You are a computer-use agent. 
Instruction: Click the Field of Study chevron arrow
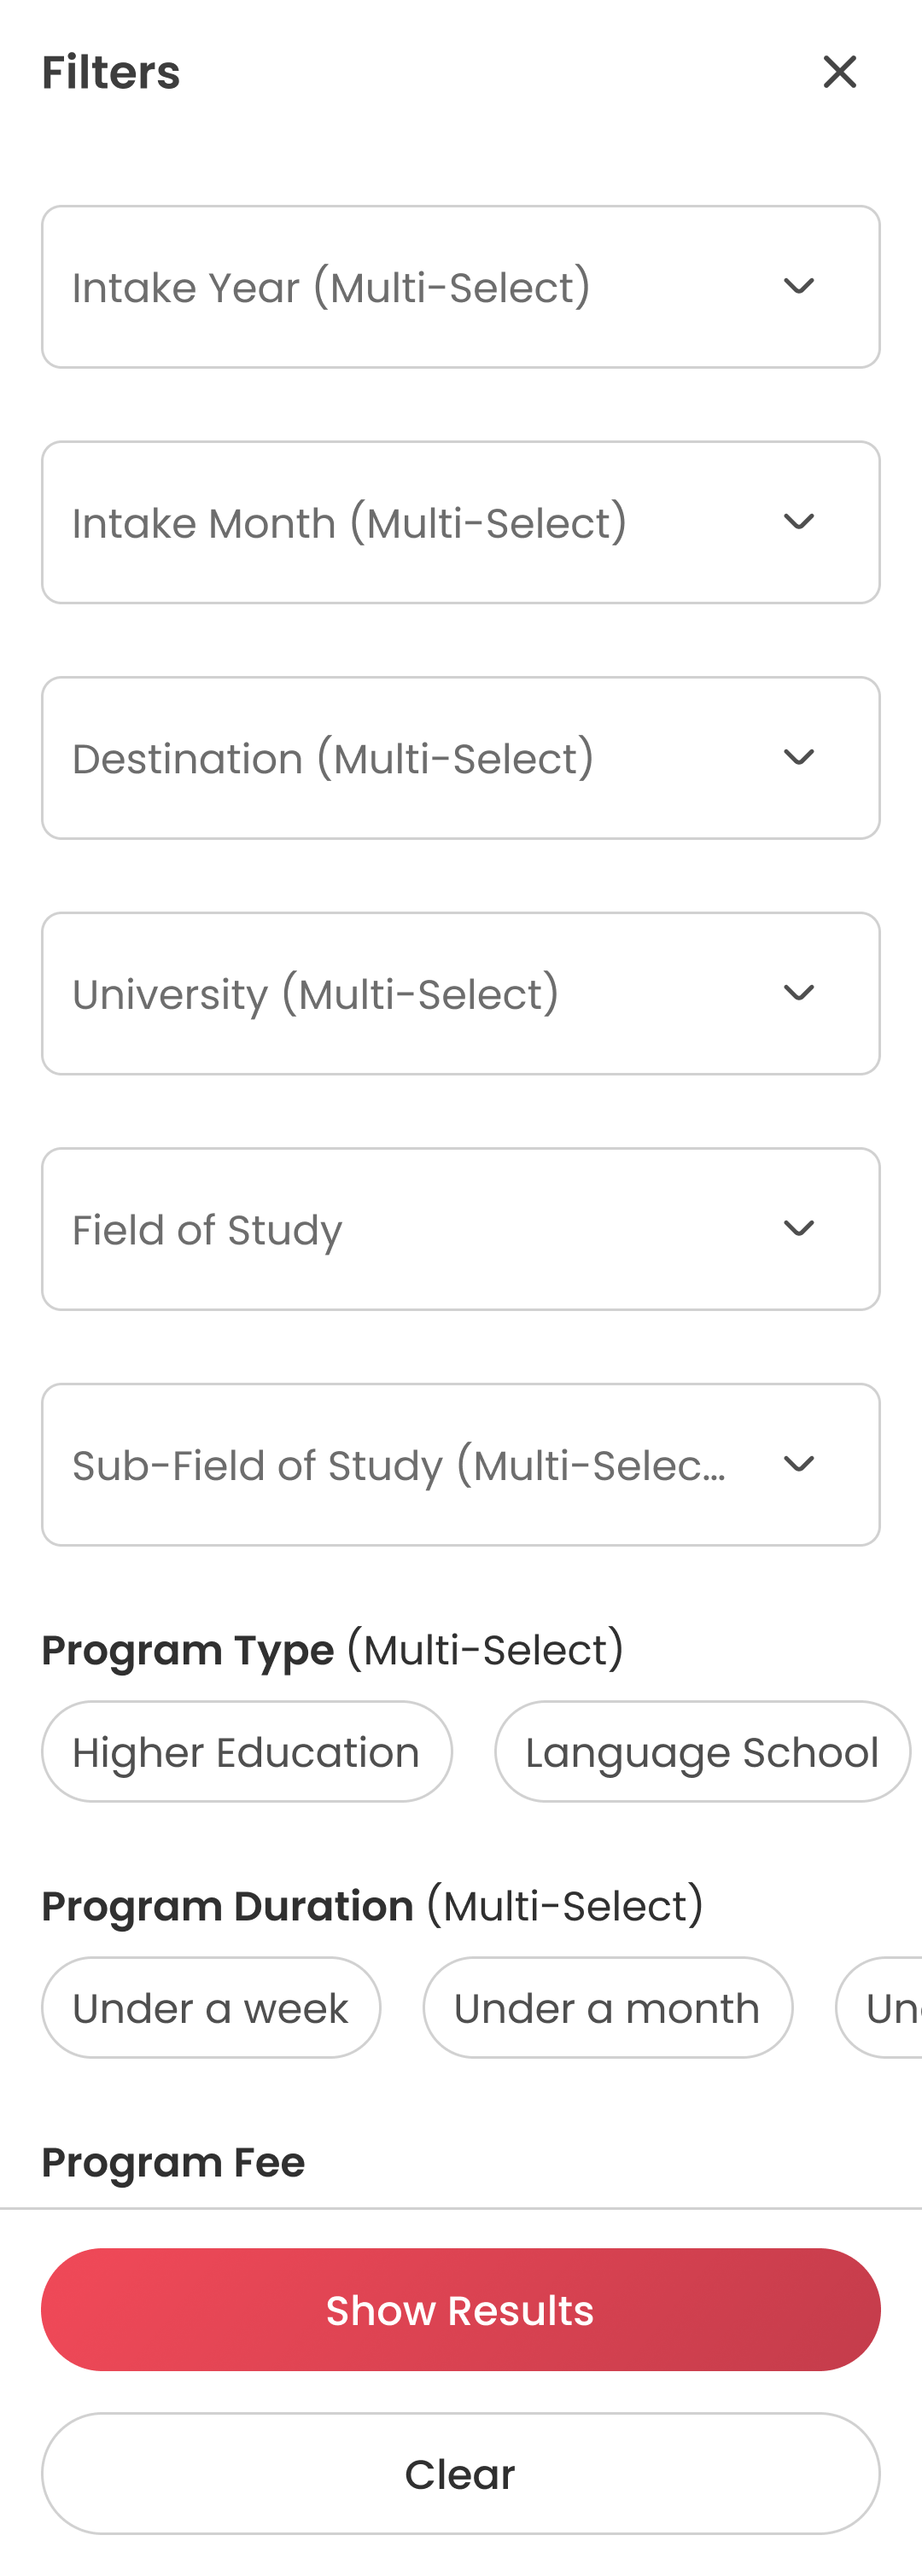(x=798, y=1229)
